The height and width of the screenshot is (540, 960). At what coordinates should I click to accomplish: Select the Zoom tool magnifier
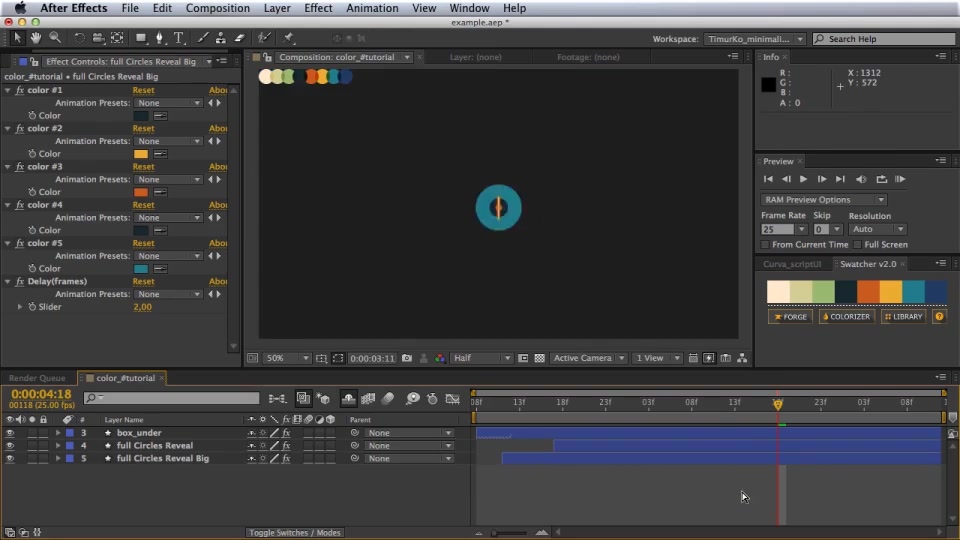55,38
